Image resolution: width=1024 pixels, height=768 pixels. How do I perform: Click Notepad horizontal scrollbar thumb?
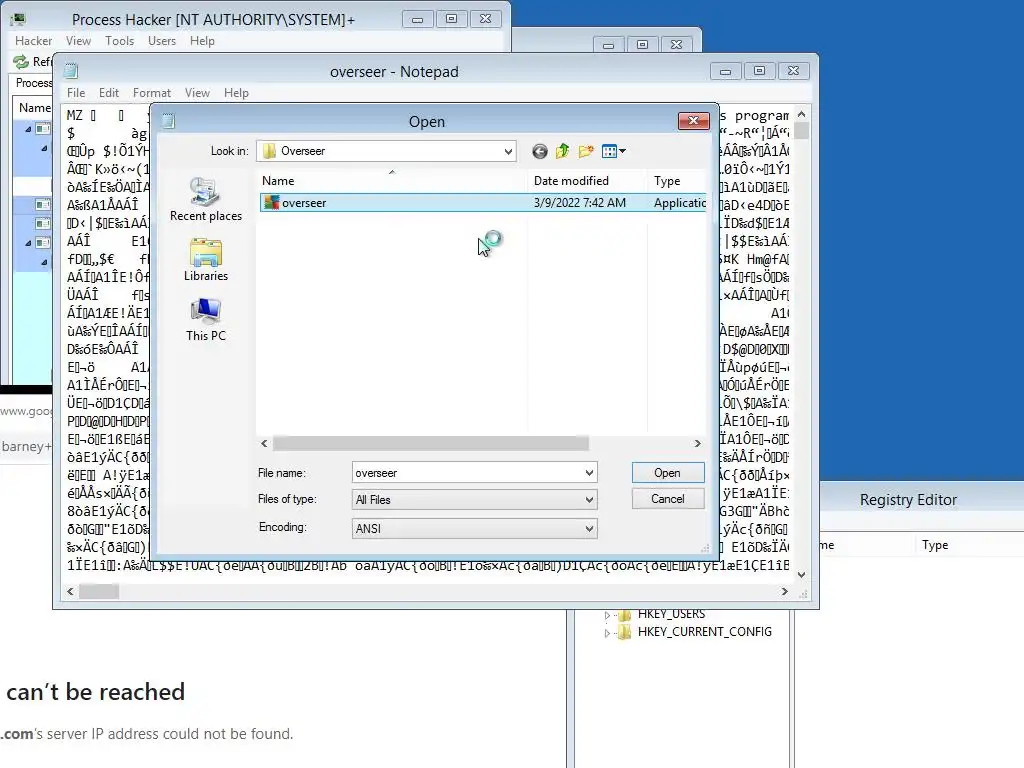click(99, 592)
